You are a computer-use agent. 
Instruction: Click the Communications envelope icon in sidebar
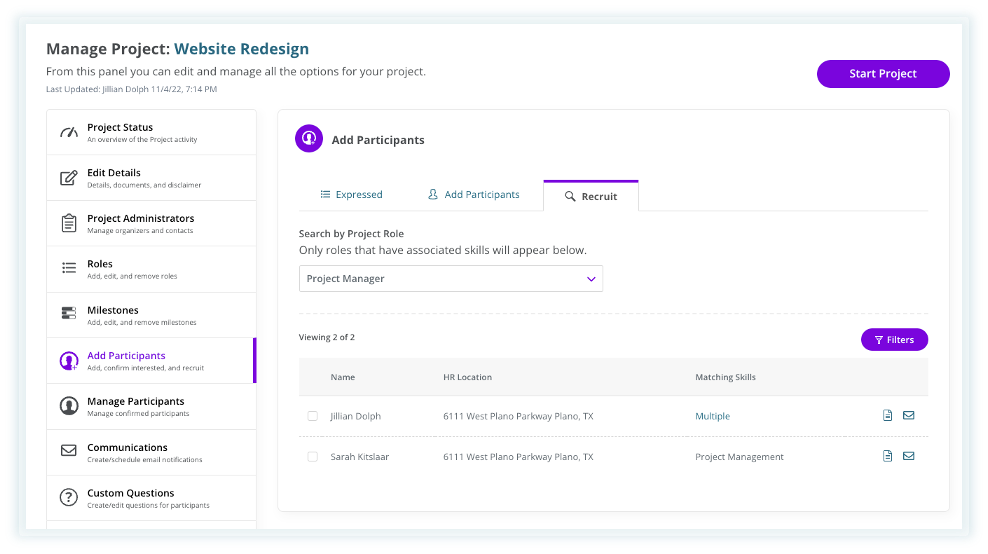69,452
